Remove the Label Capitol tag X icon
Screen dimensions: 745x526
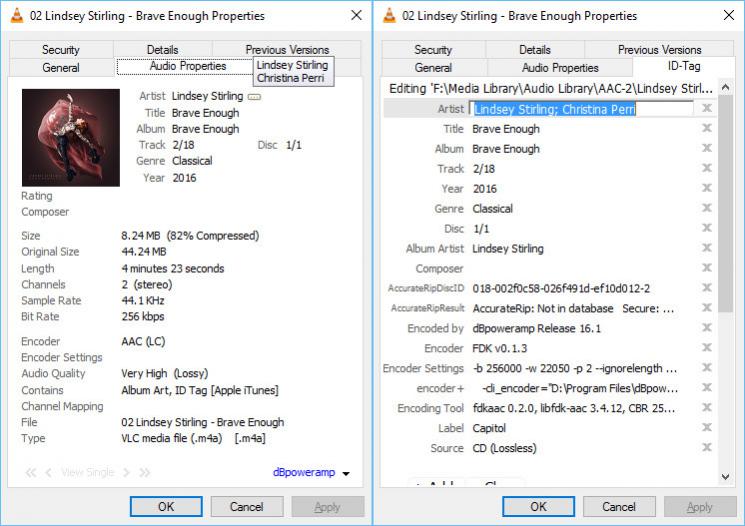(707, 429)
